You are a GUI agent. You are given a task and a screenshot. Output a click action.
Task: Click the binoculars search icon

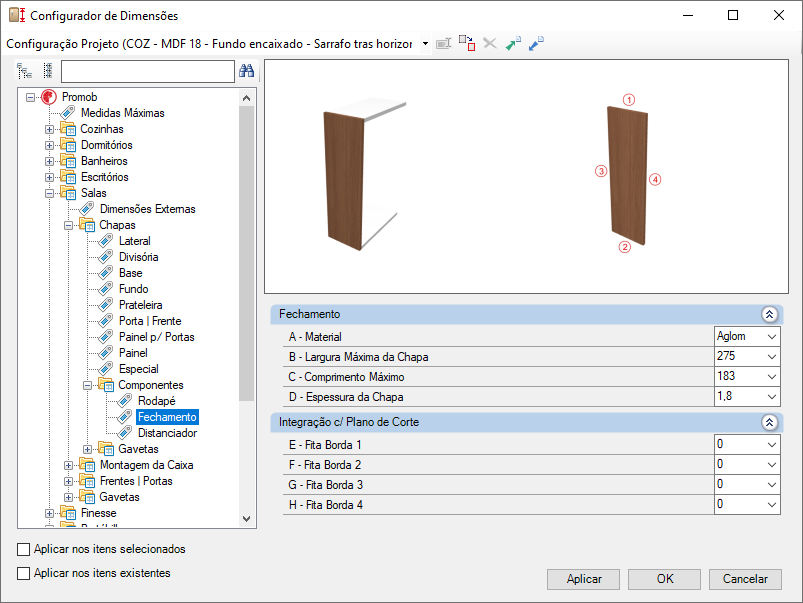tap(247, 71)
